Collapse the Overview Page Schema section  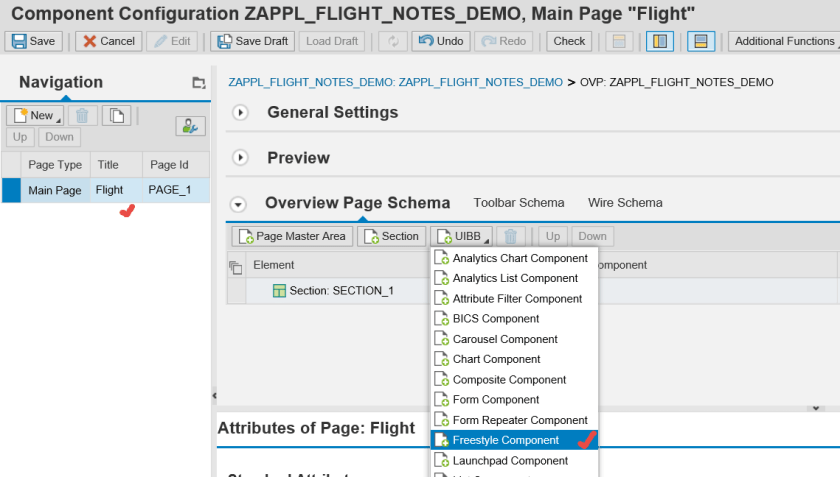[x=239, y=204]
